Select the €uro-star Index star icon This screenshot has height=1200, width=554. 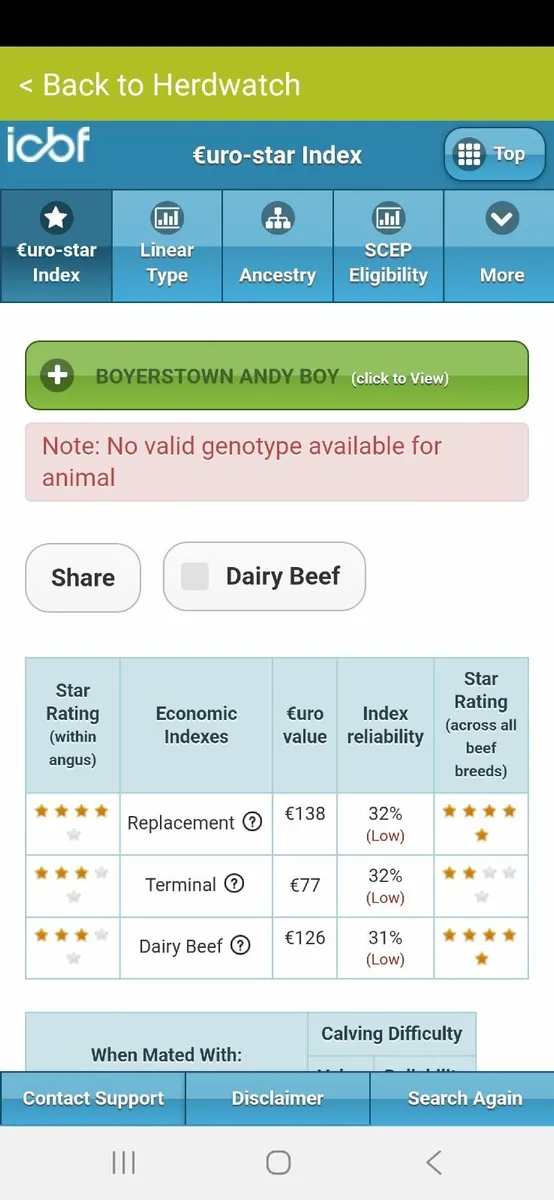coord(56,217)
